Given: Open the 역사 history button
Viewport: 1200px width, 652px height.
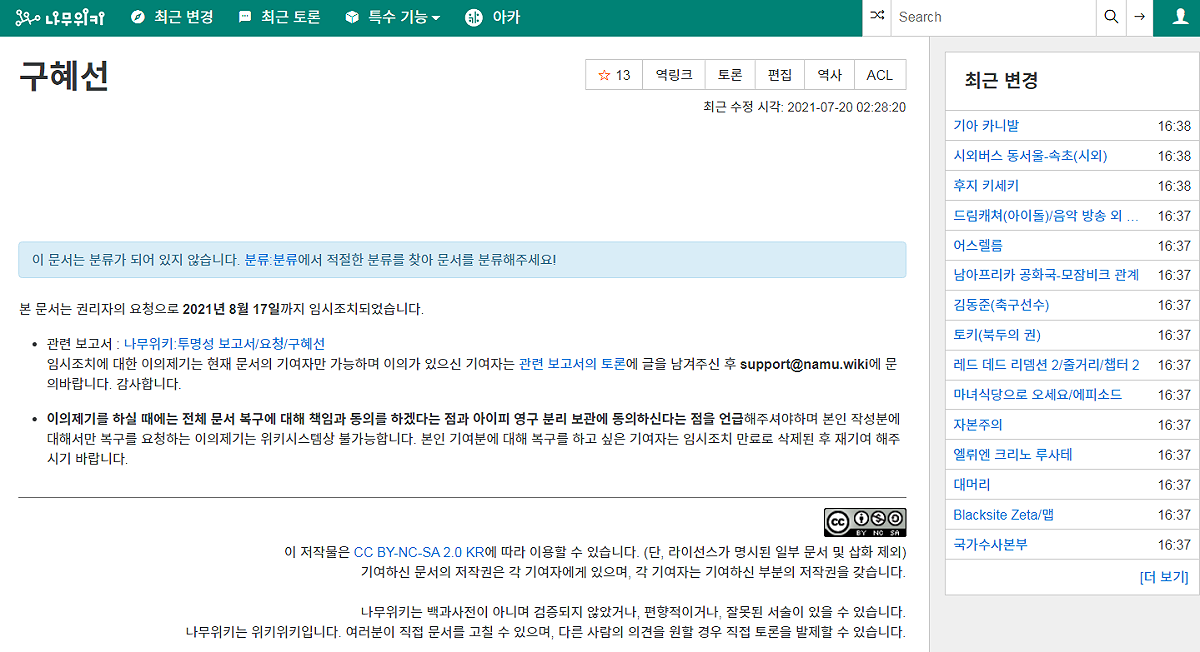Looking at the screenshot, I should pyautogui.click(x=829, y=75).
